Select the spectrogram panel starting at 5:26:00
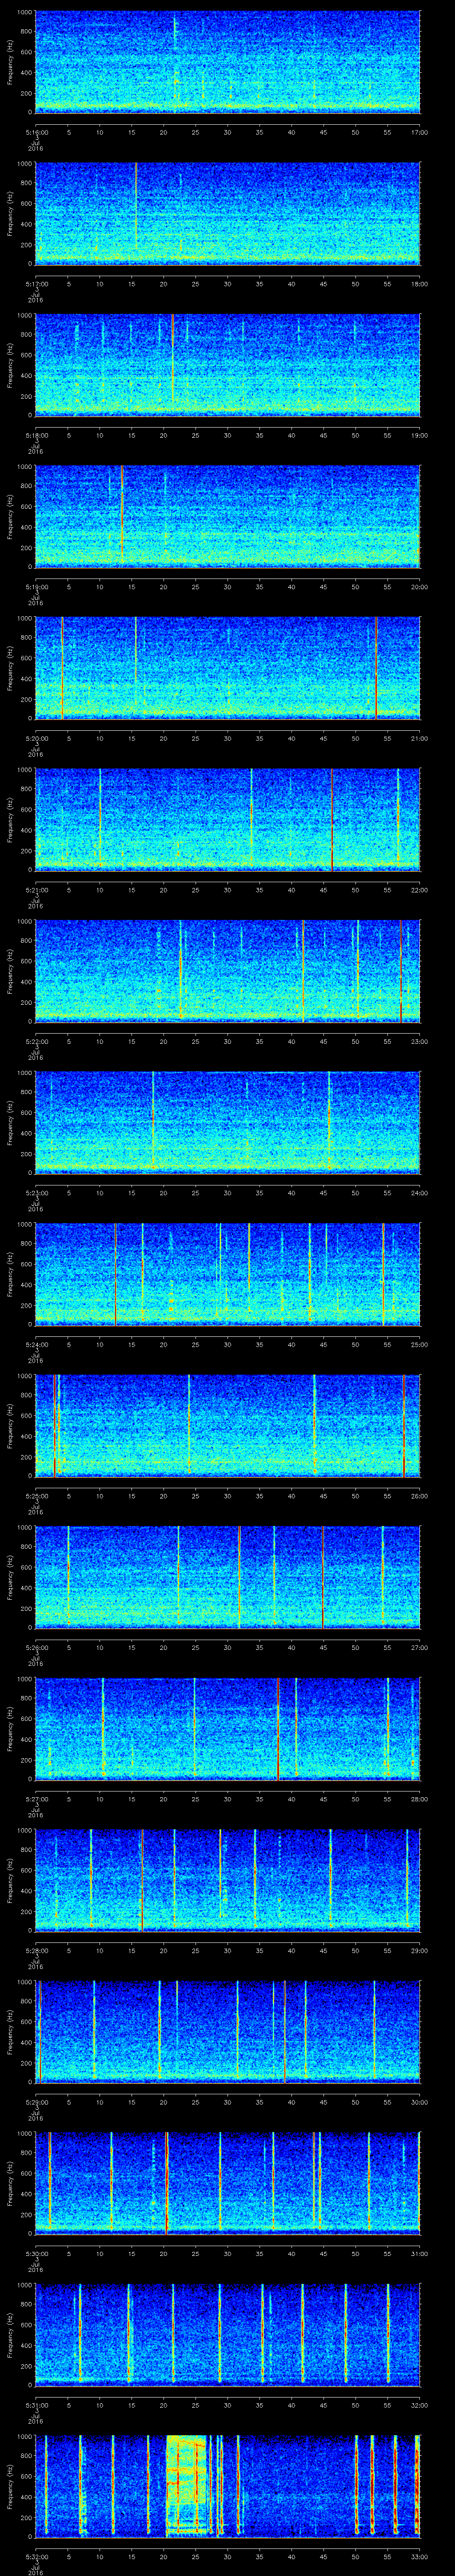This screenshot has height=2576, width=455. coord(227,1577)
